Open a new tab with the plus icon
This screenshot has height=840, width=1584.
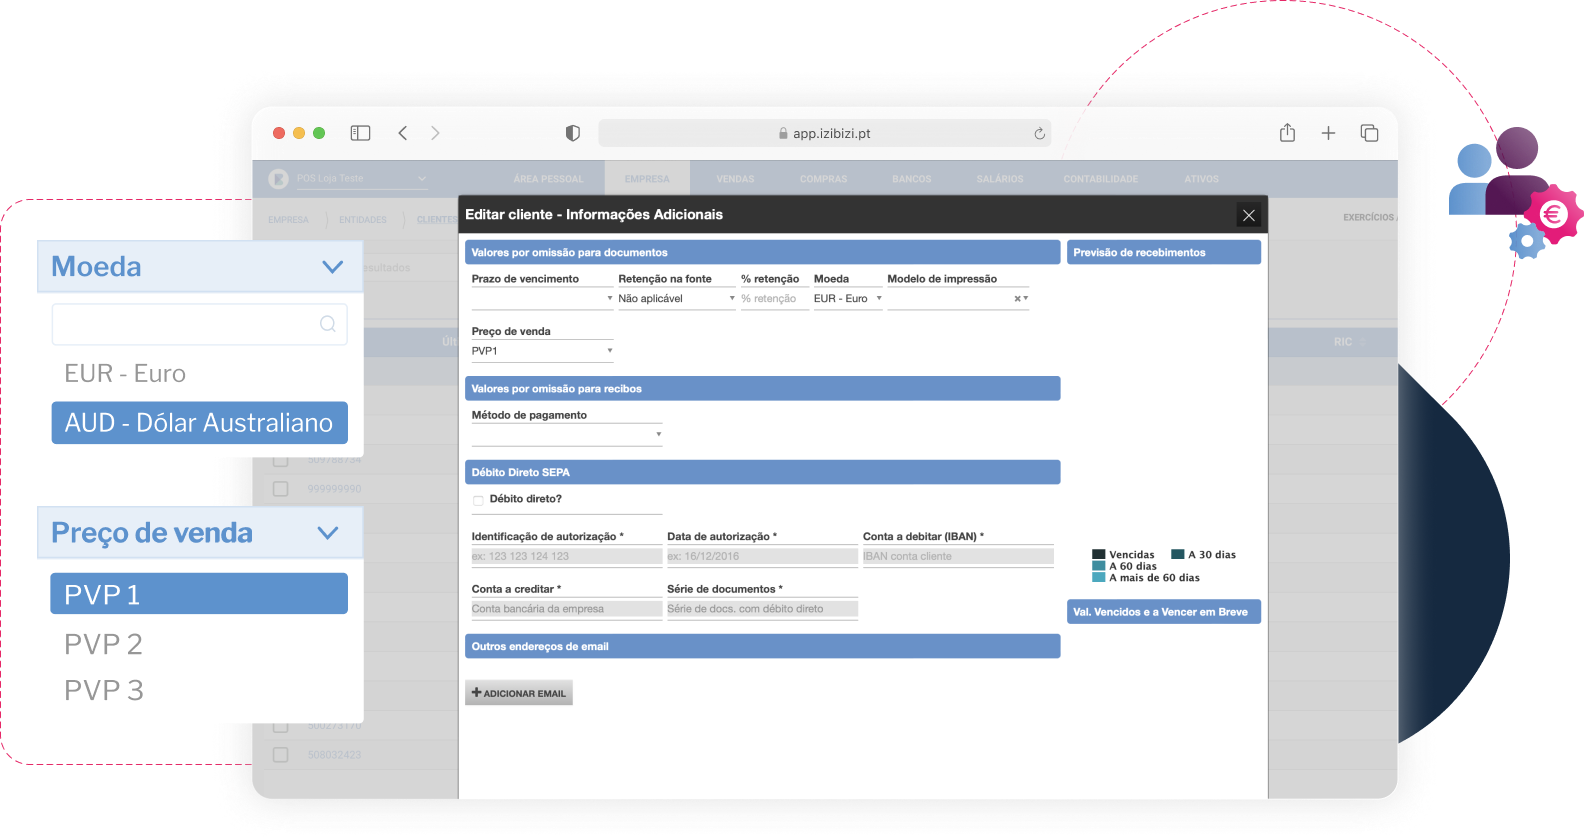(1328, 133)
